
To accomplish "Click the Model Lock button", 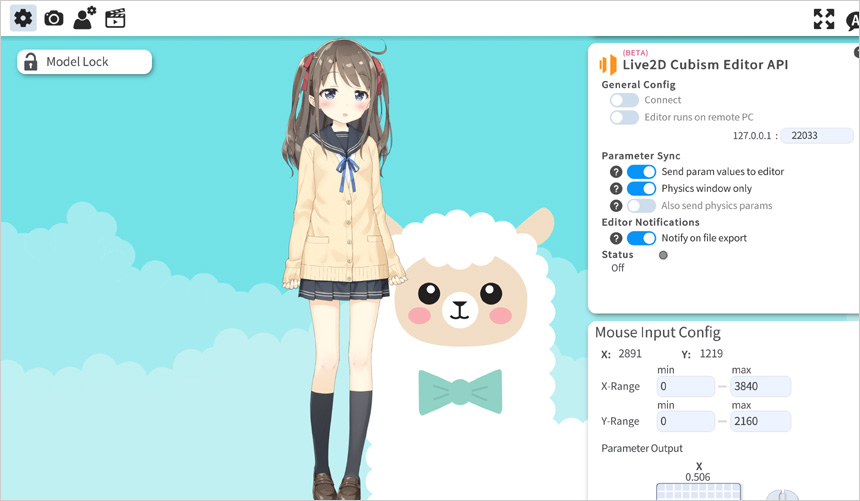I will coord(84,62).
